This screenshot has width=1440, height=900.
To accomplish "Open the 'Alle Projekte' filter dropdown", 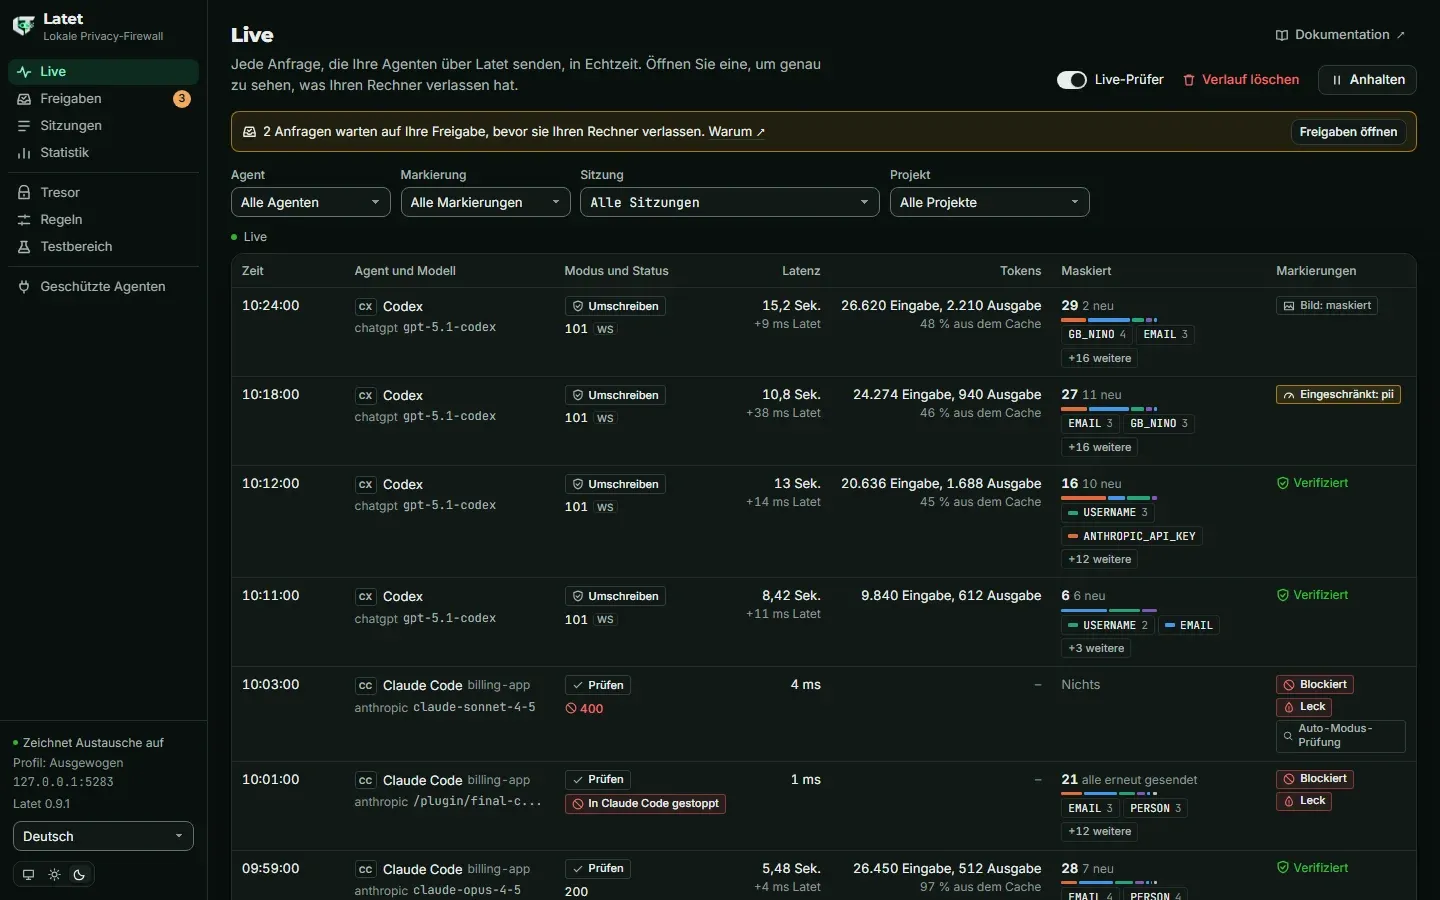I will 990,202.
